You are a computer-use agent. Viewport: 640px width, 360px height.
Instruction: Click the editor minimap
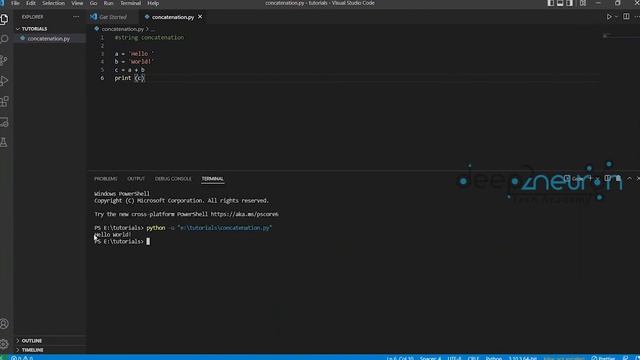tap(620, 37)
